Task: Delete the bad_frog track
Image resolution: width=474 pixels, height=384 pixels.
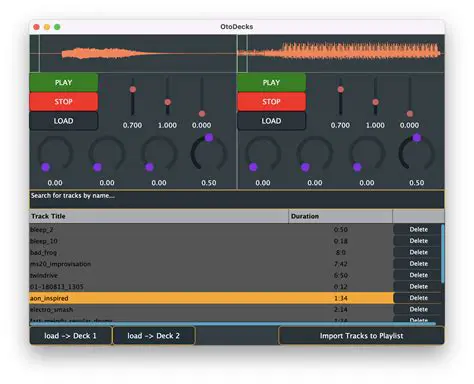Action: (418, 252)
